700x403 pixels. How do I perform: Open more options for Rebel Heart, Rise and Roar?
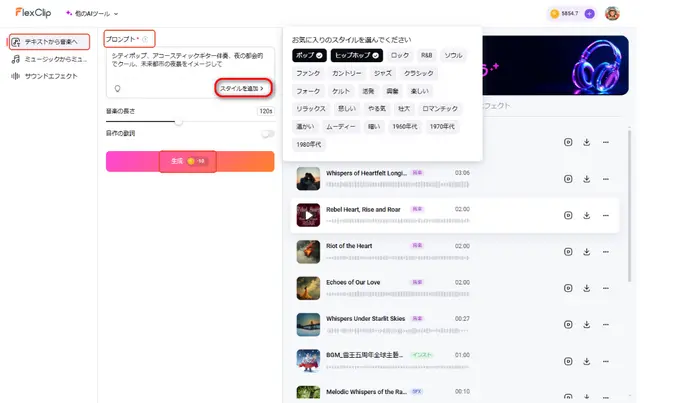tap(606, 216)
